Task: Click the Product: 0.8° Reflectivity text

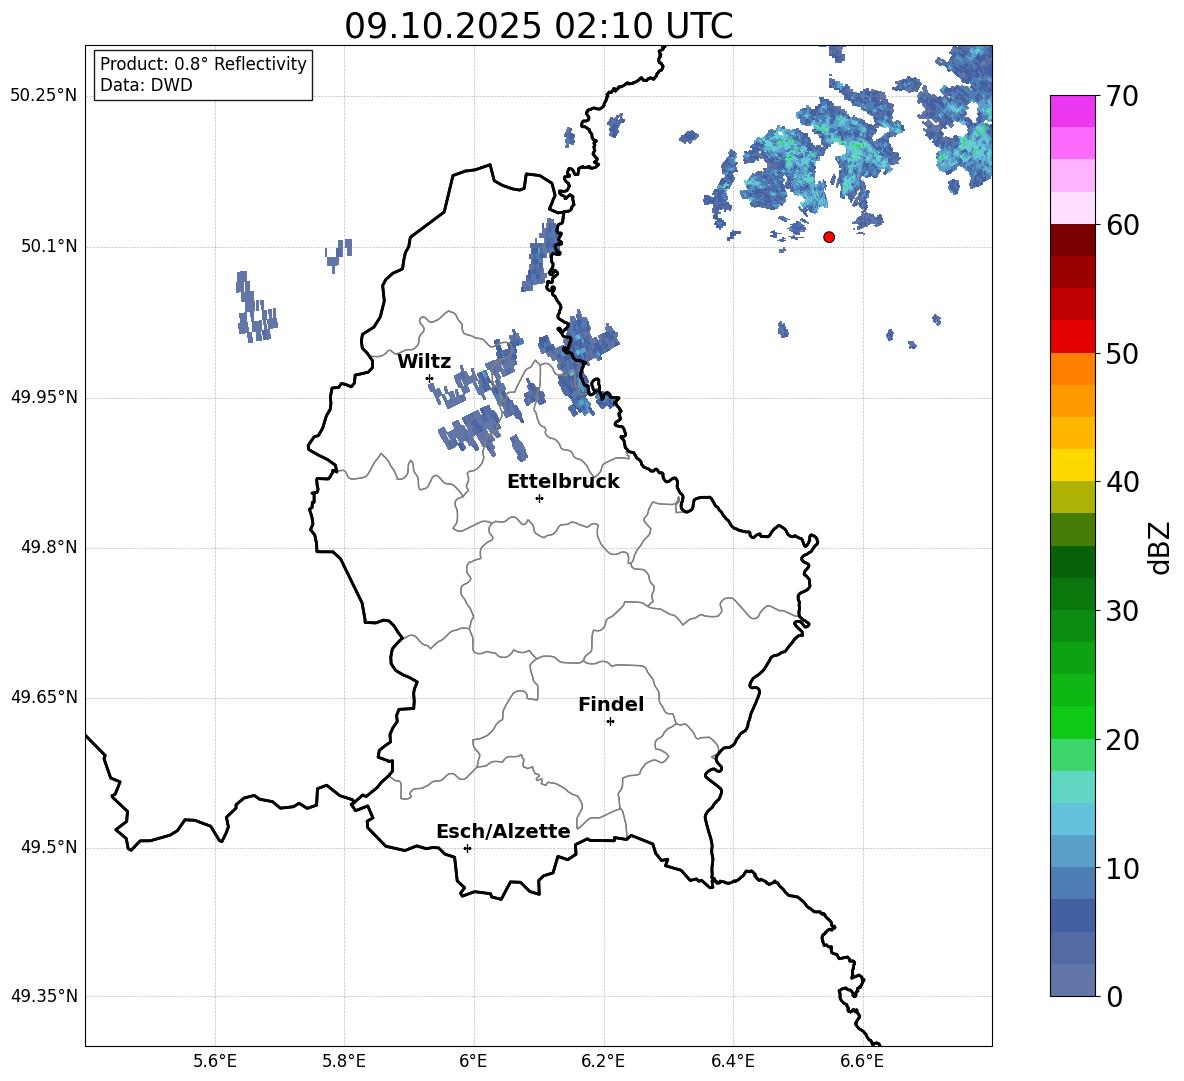Action: 203,64
